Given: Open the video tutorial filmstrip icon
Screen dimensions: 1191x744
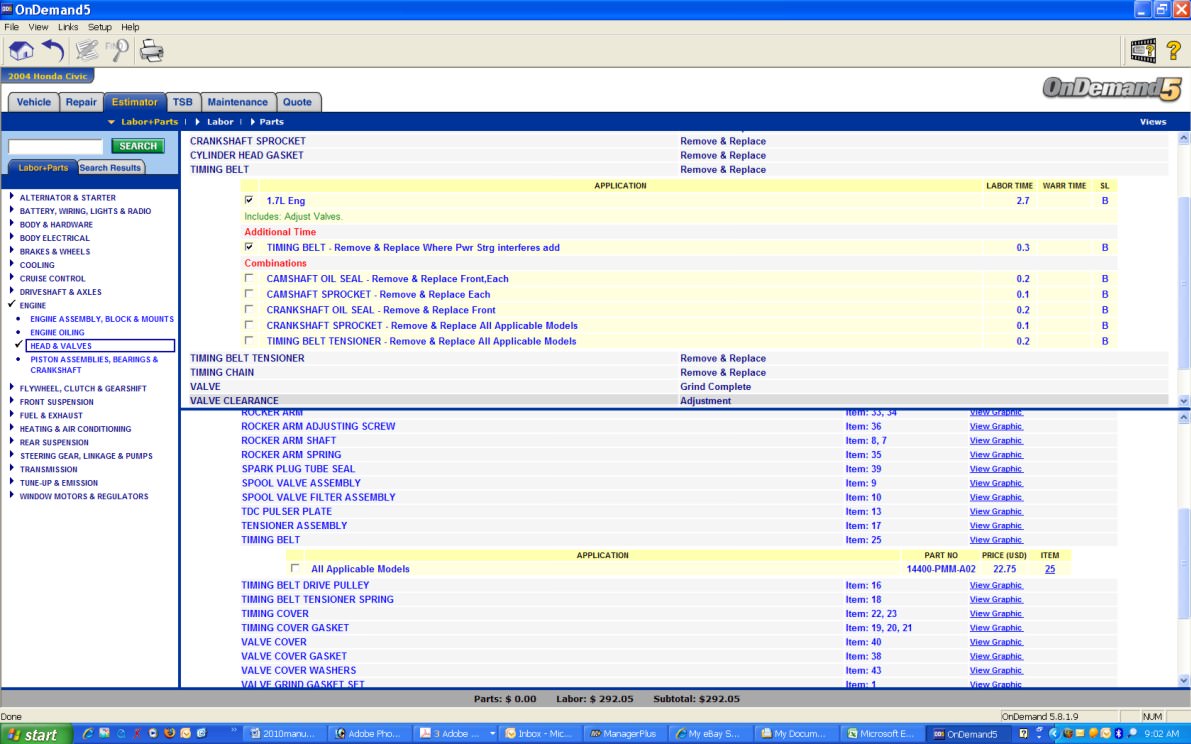Looking at the screenshot, I should (1143, 50).
